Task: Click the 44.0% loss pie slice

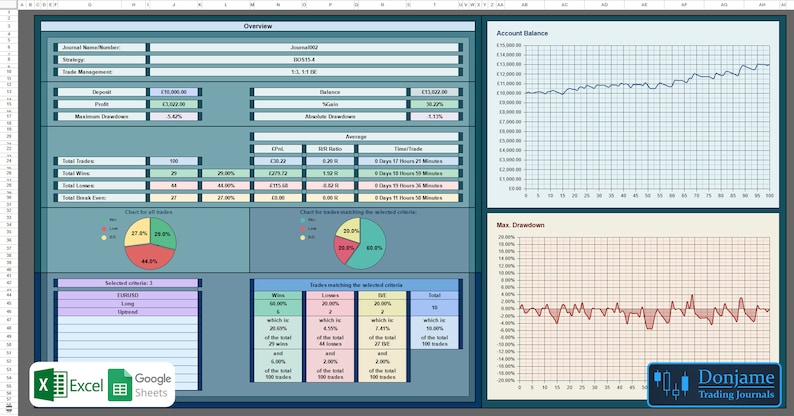Action: pyautogui.click(x=148, y=258)
